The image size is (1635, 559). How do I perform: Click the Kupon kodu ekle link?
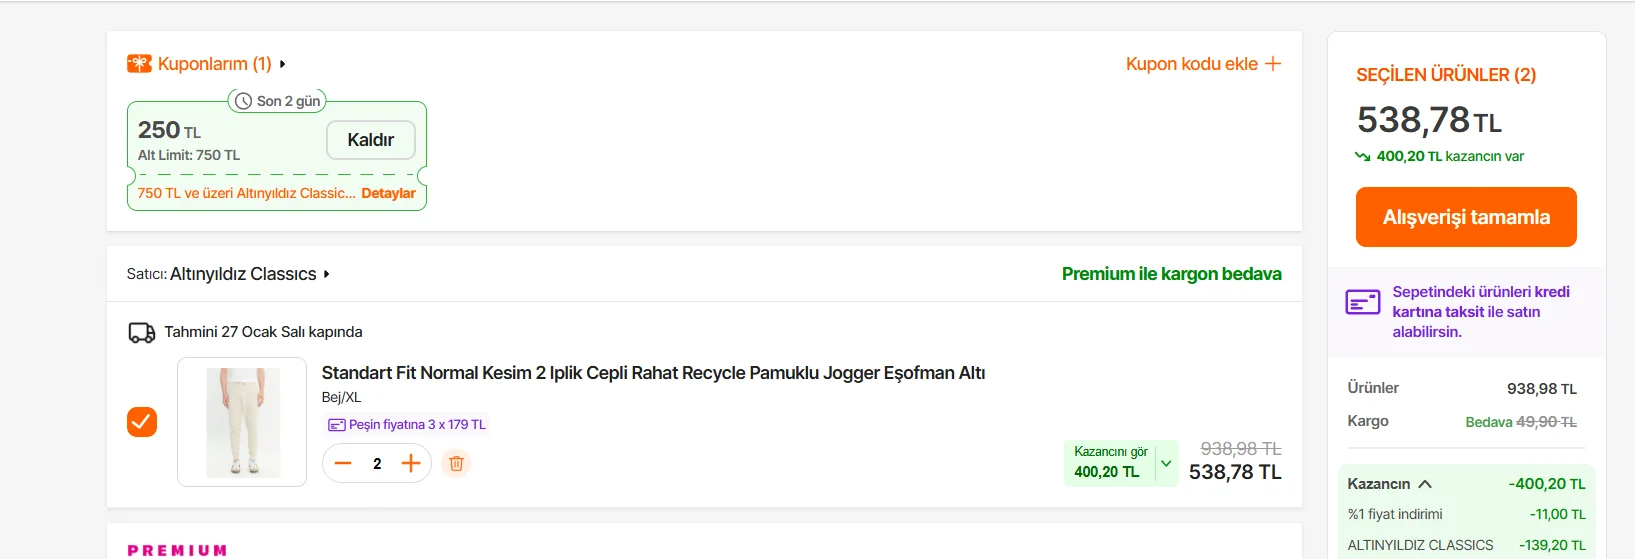pyautogui.click(x=1191, y=64)
